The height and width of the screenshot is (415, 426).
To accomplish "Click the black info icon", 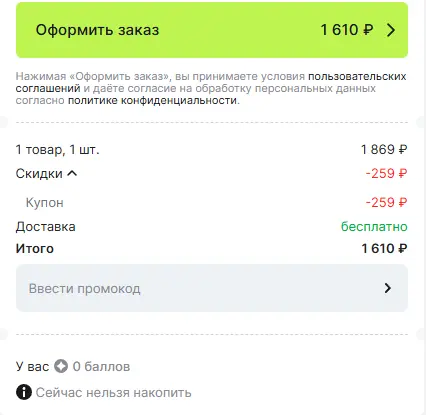I will click(x=24, y=392).
